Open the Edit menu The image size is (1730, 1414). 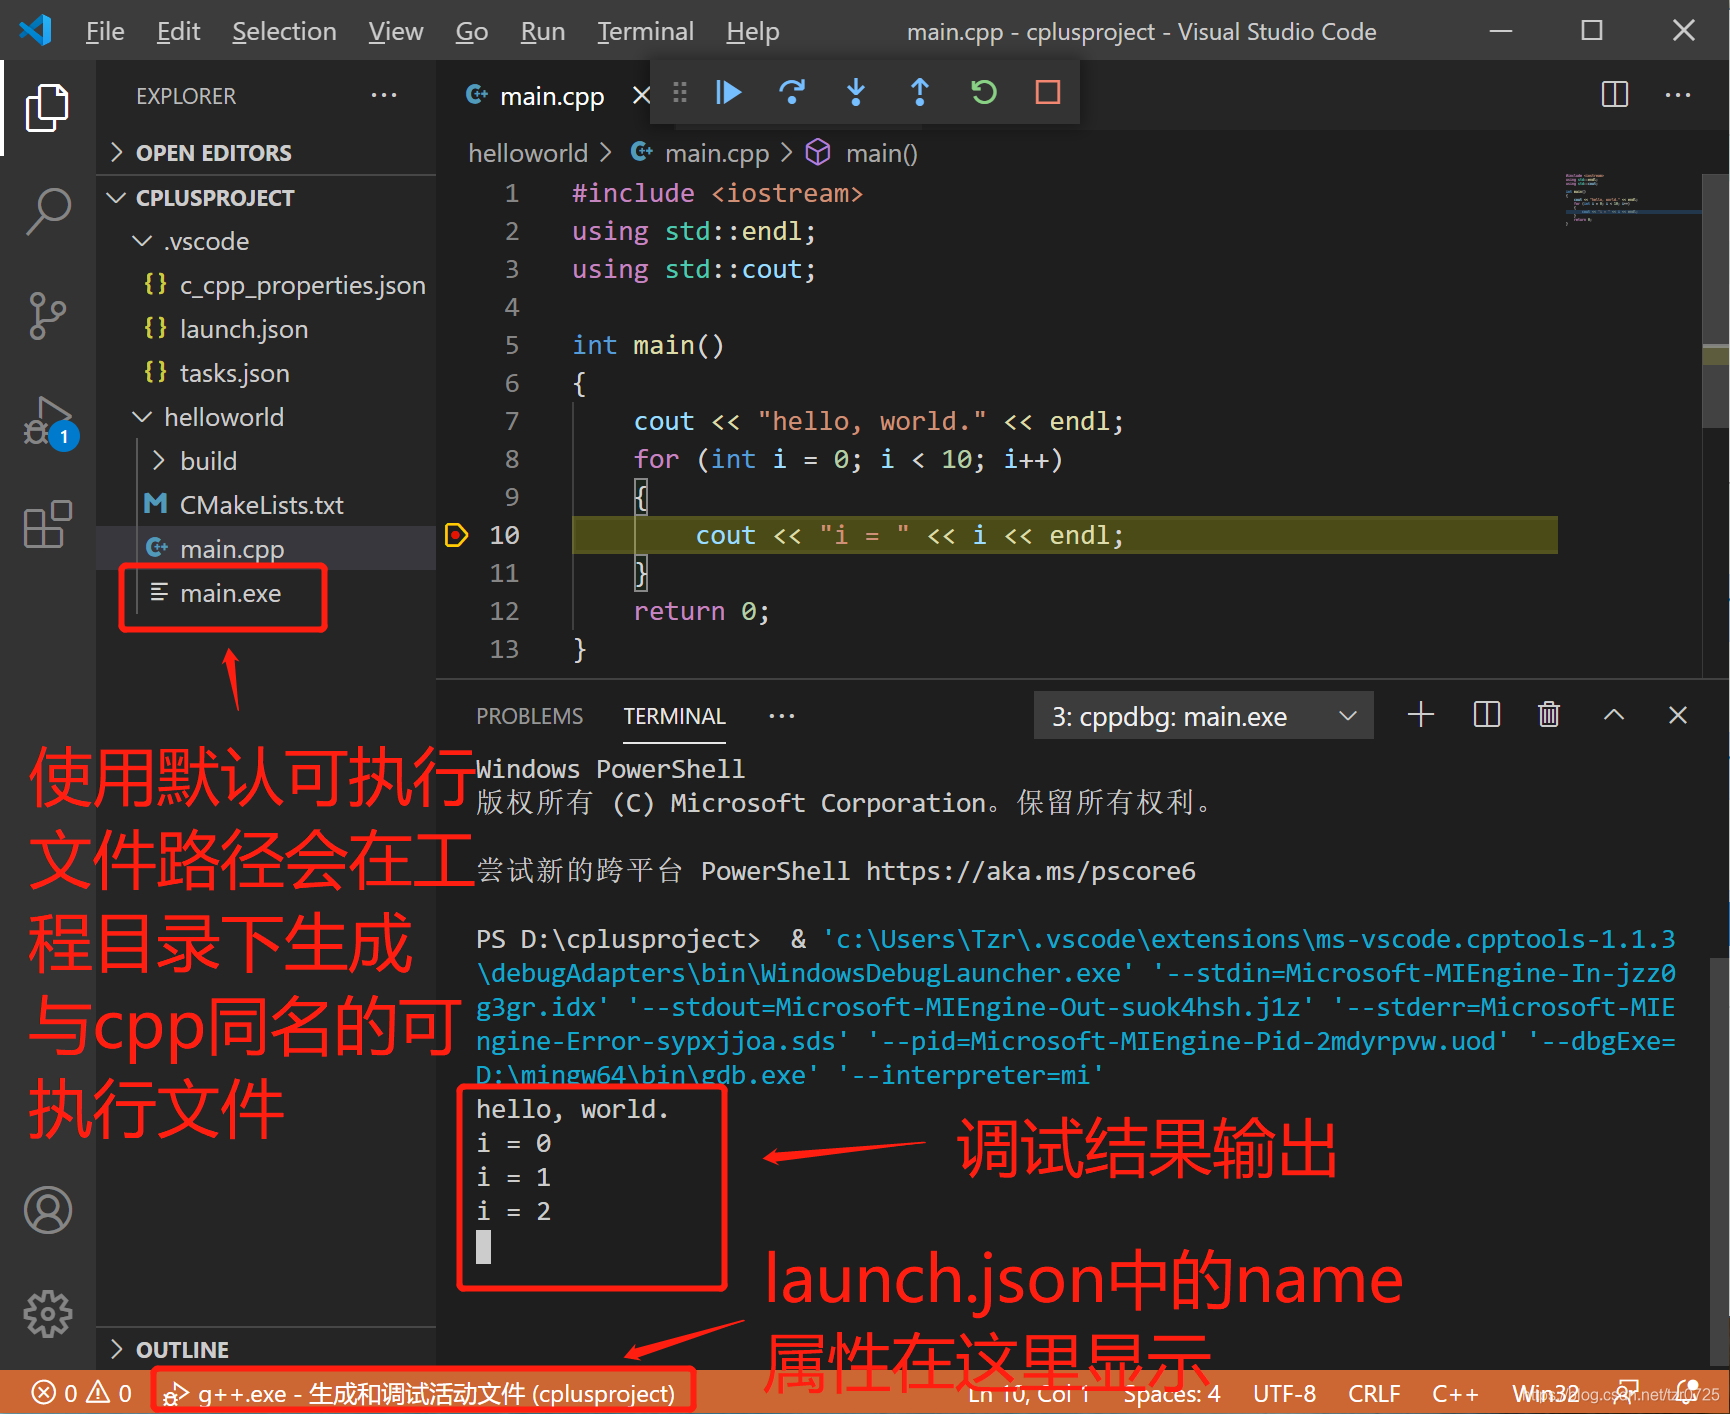pyautogui.click(x=178, y=32)
